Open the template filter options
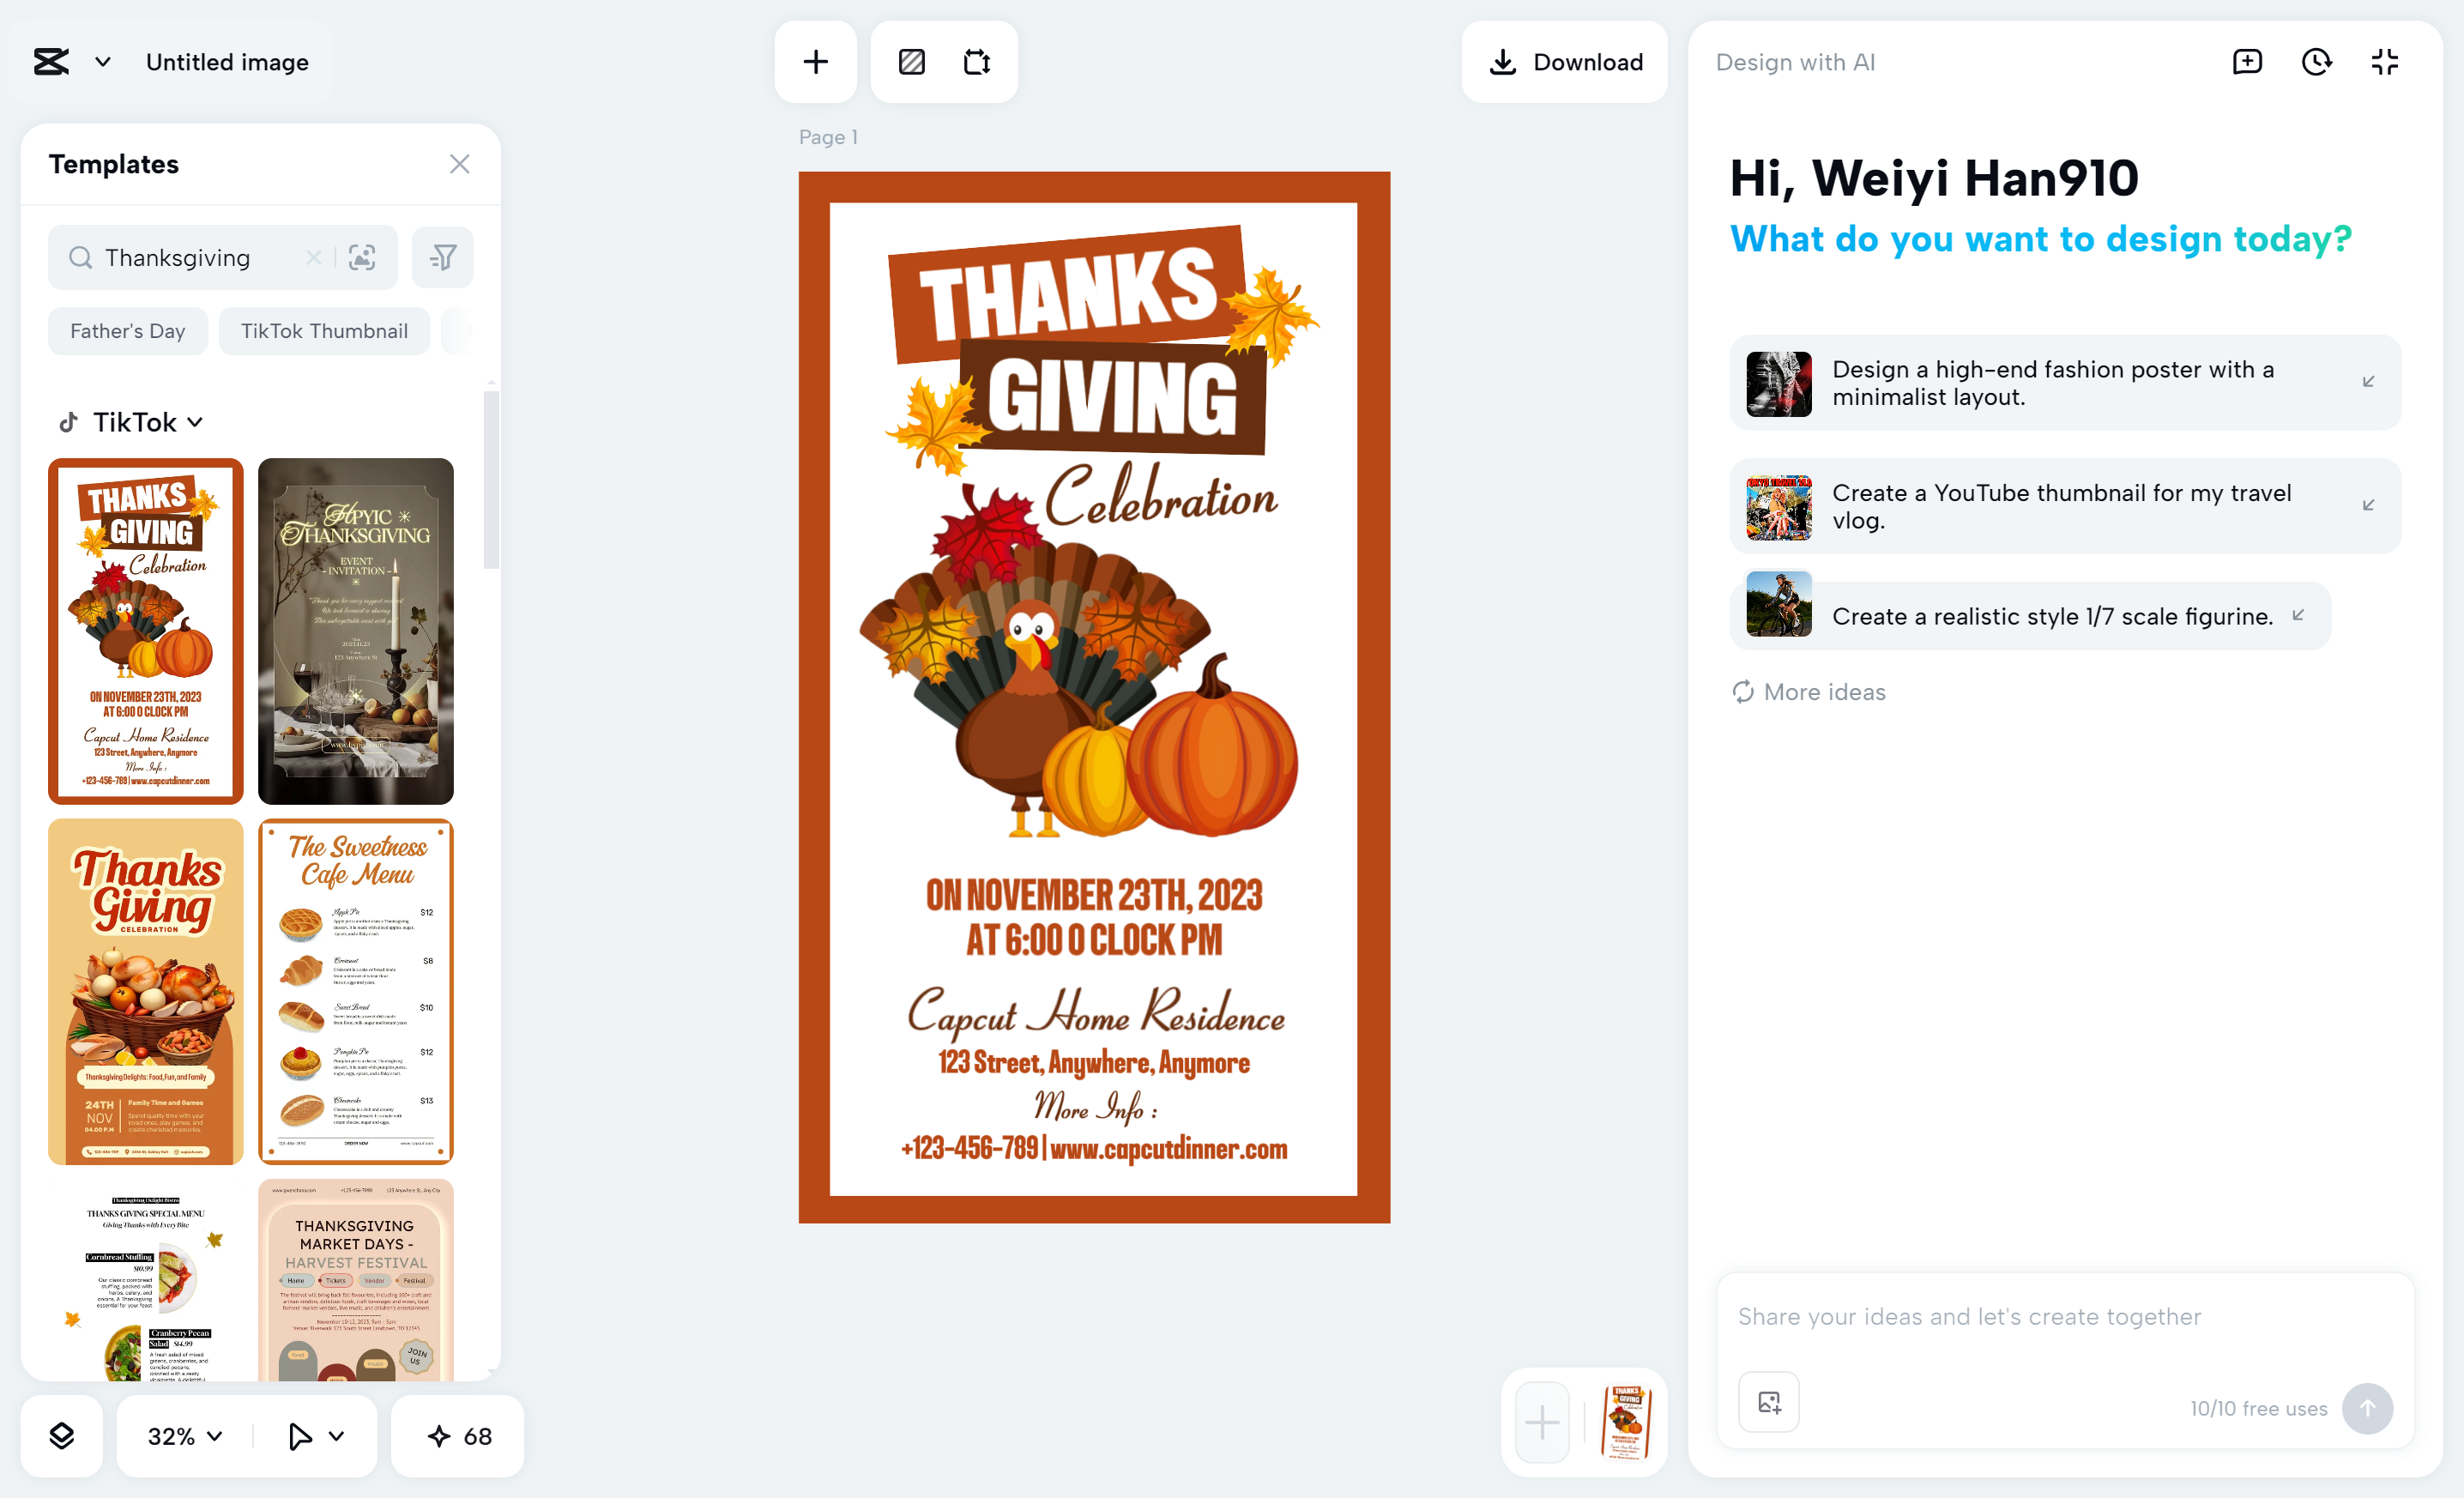Screen dimensions: 2464x1498 [x=442, y=257]
